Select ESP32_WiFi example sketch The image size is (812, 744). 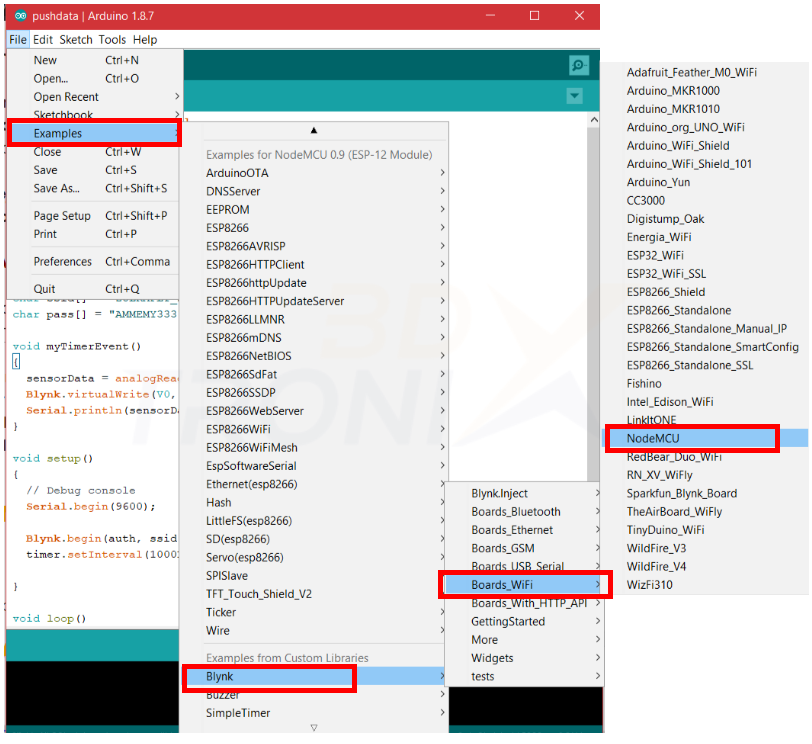(655, 255)
